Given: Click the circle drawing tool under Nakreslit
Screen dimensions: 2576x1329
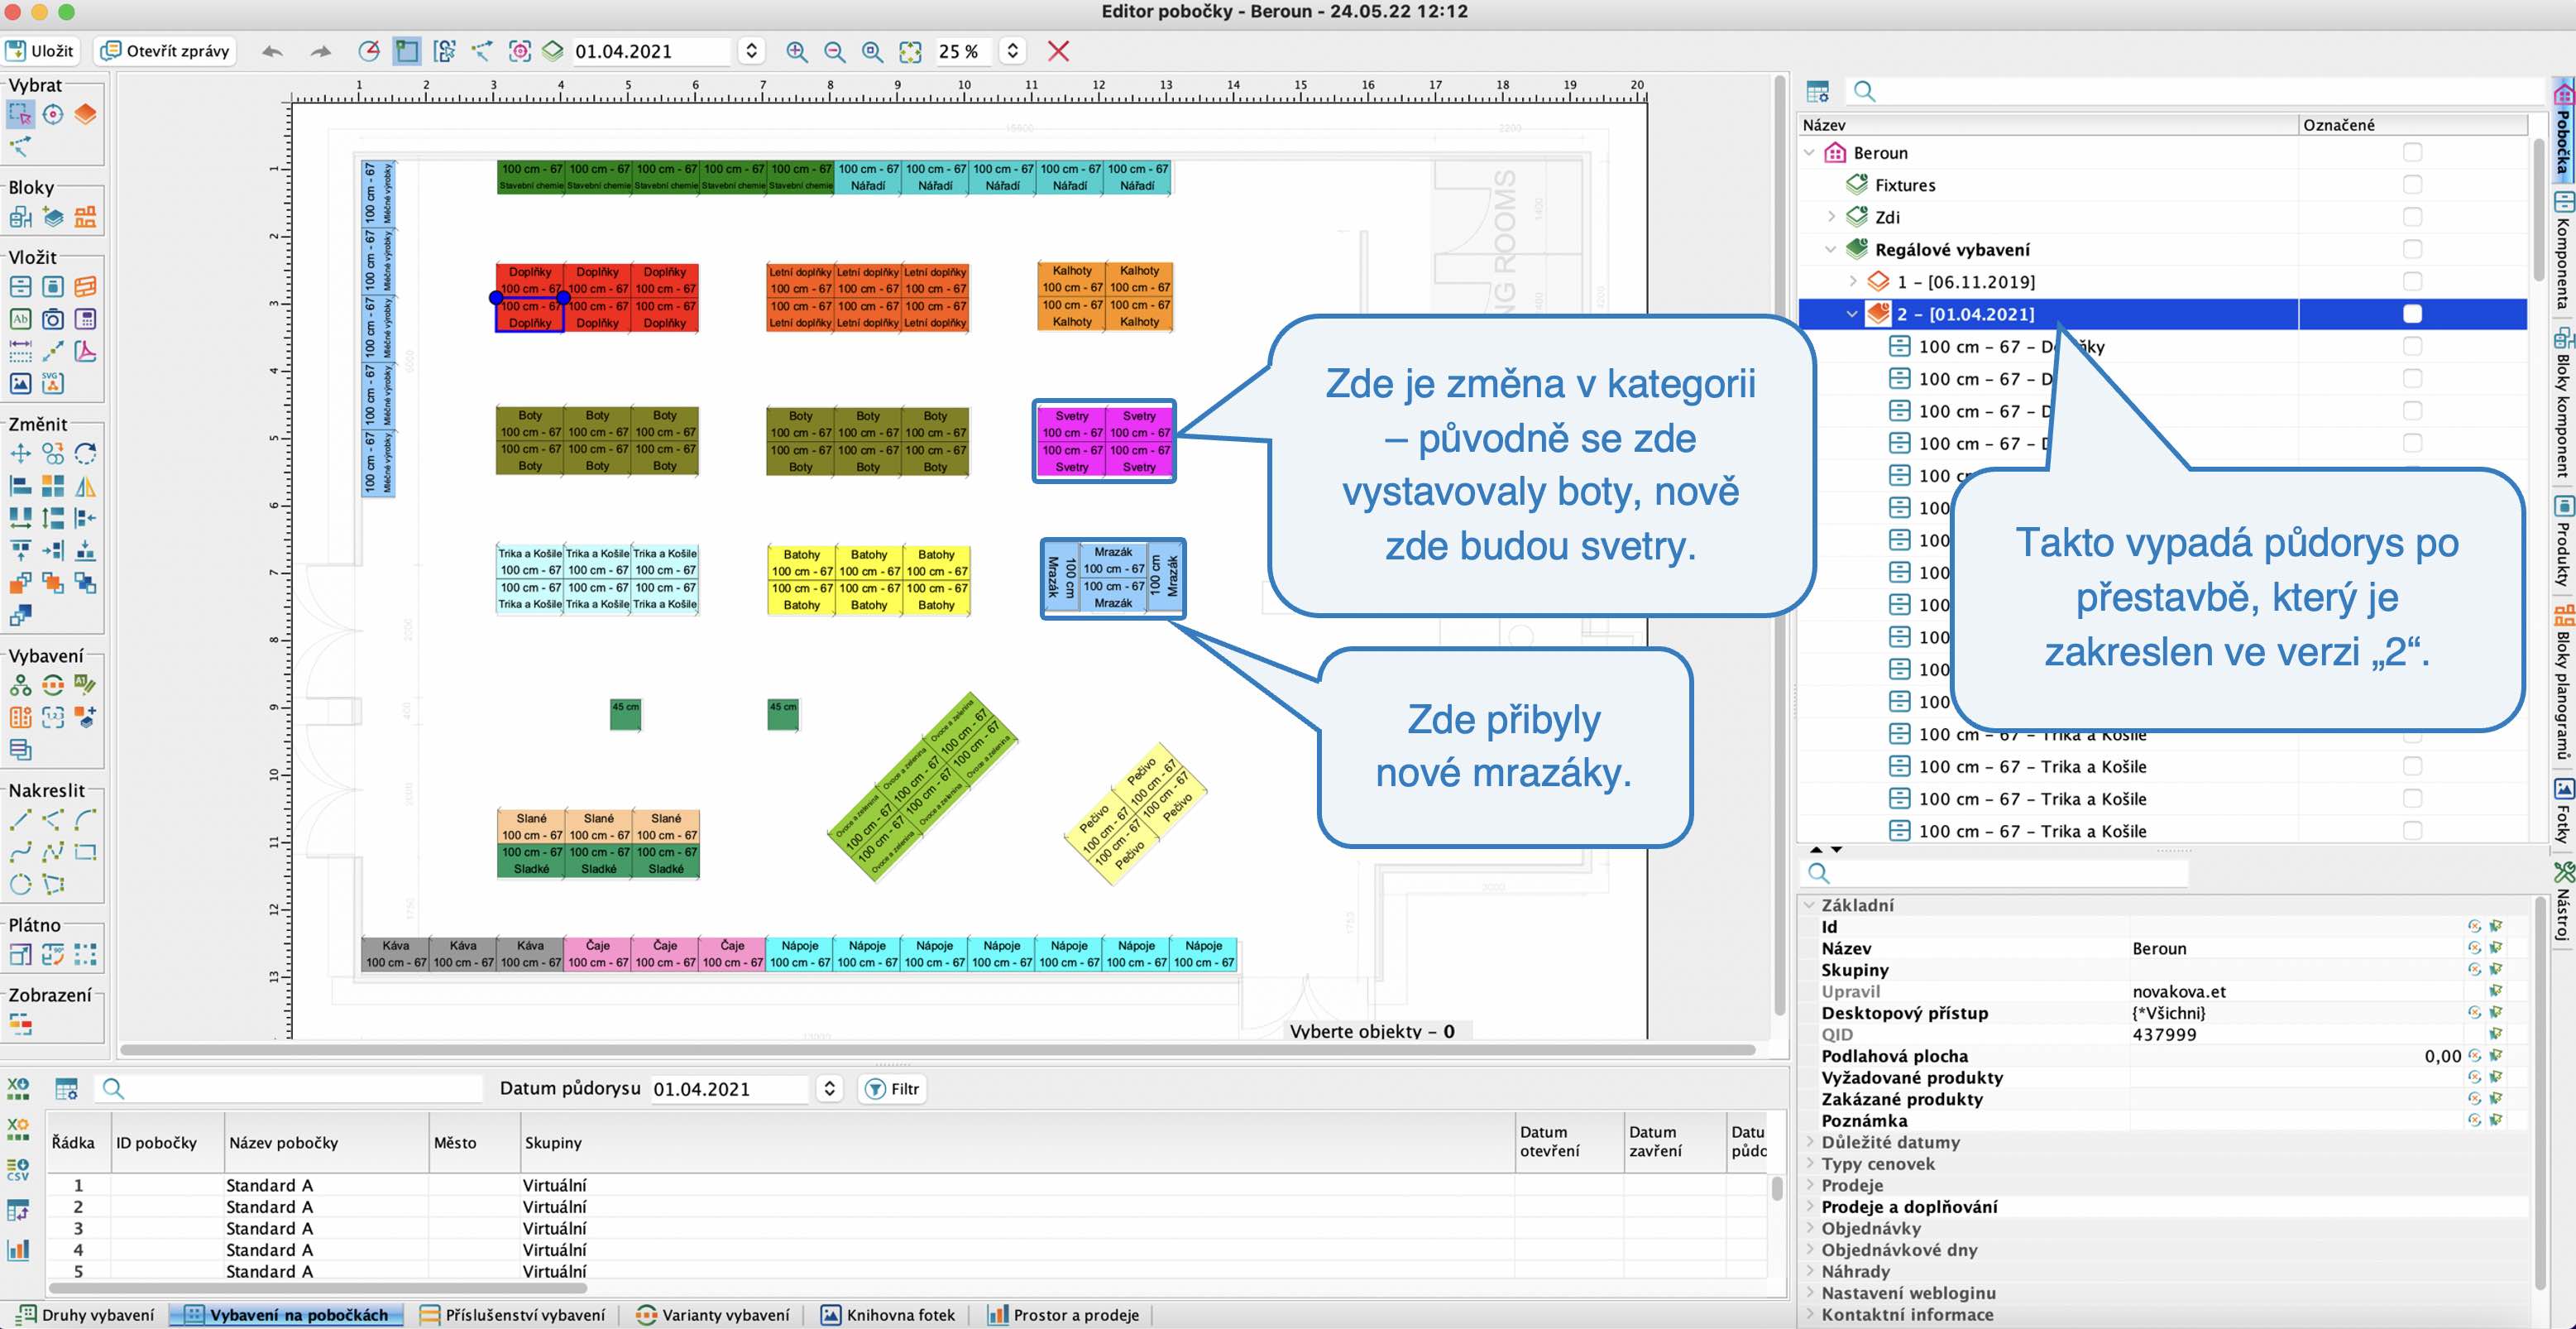Looking at the screenshot, I should point(20,884).
